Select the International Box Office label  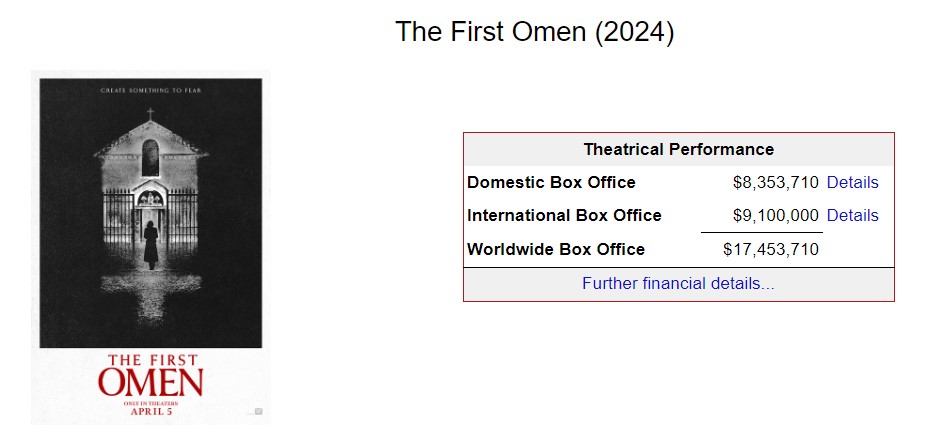coord(564,215)
